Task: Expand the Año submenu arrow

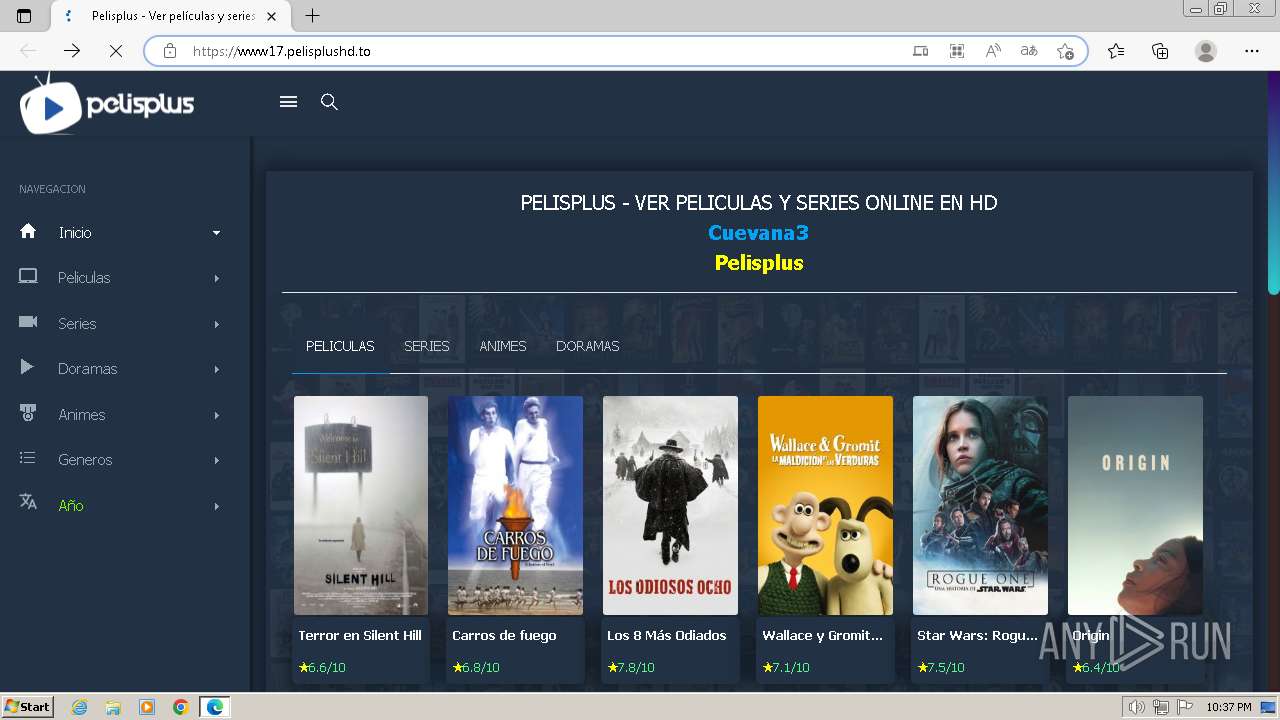Action: (216, 506)
